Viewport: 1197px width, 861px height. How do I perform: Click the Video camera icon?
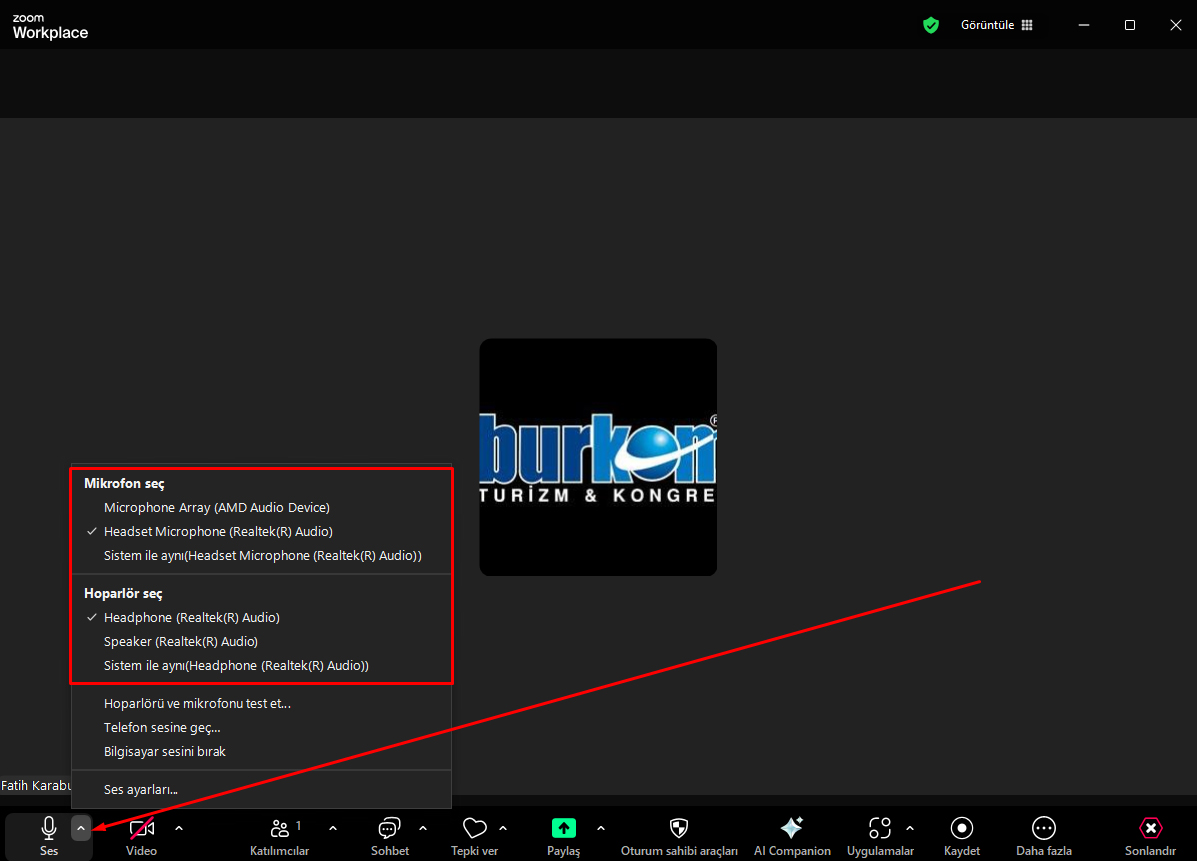click(x=141, y=829)
